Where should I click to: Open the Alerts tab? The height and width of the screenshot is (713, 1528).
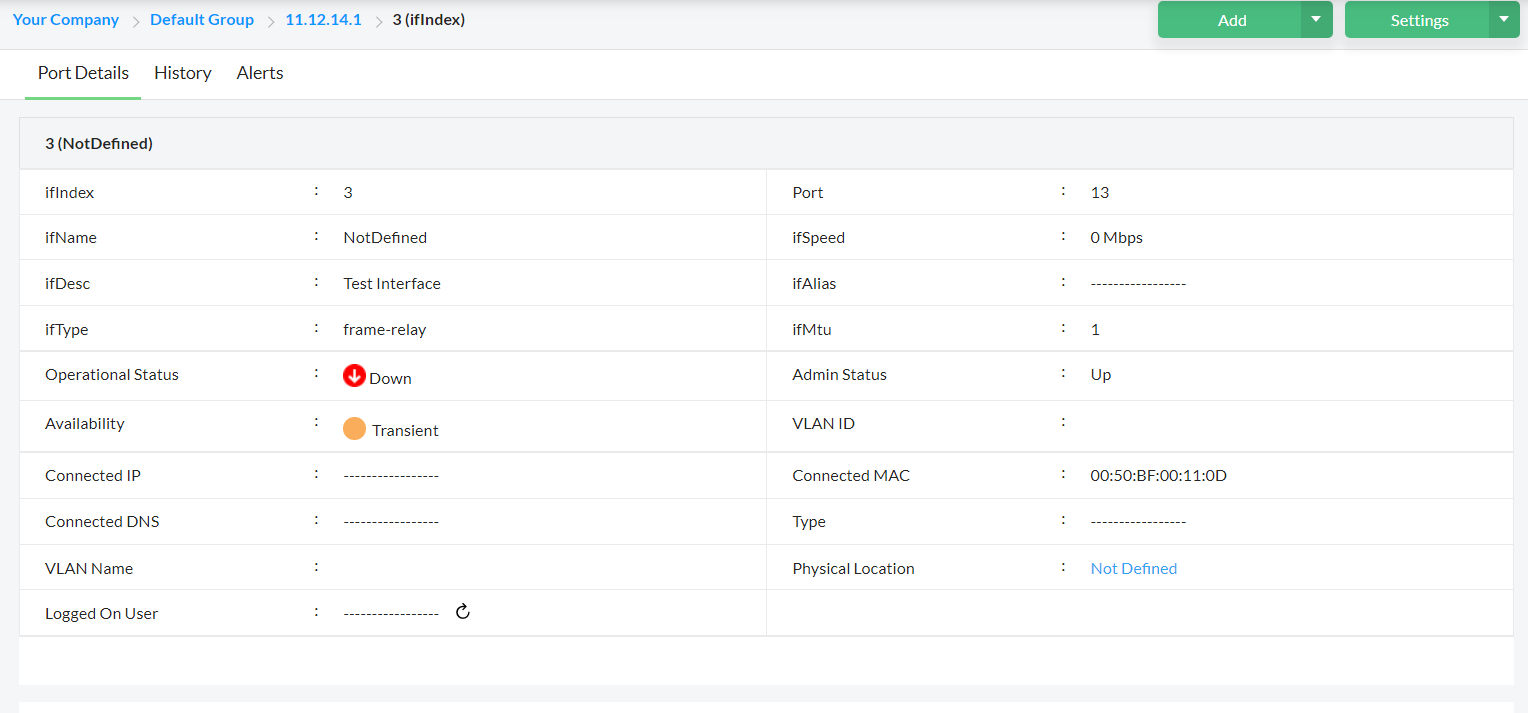click(260, 73)
